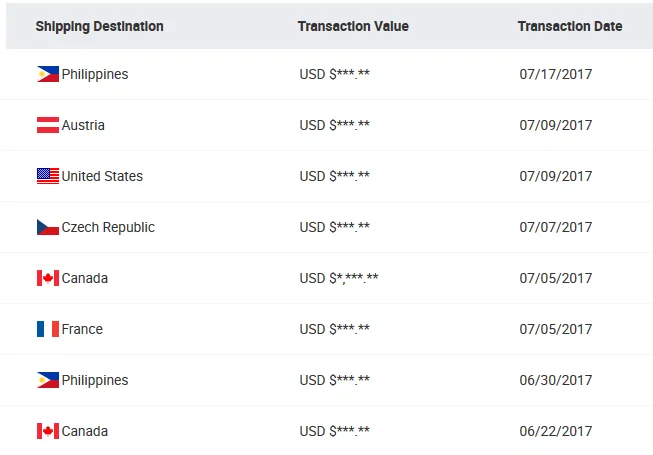
Task: Select the 07/07/2017 transaction date
Action: [x=556, y=227]
